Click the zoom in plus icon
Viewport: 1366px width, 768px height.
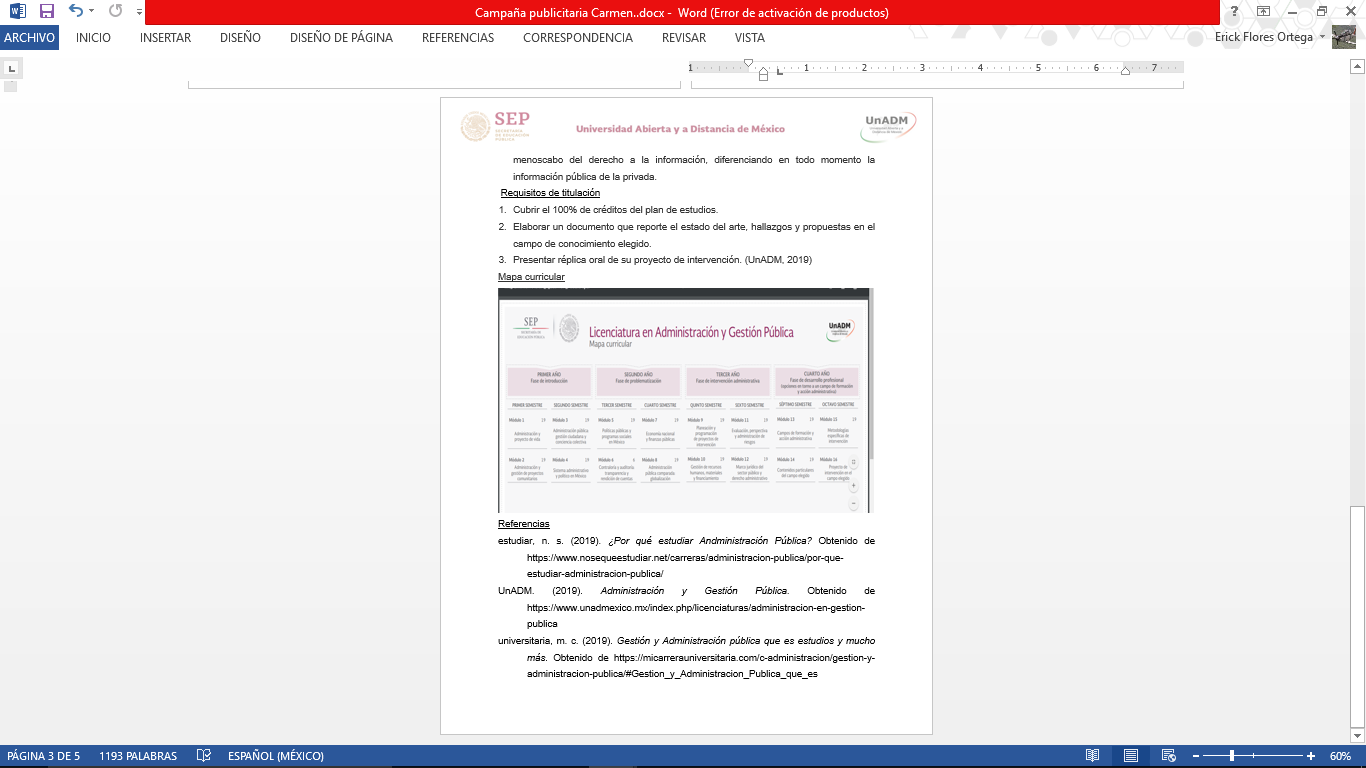click(x=1310, y=756)
